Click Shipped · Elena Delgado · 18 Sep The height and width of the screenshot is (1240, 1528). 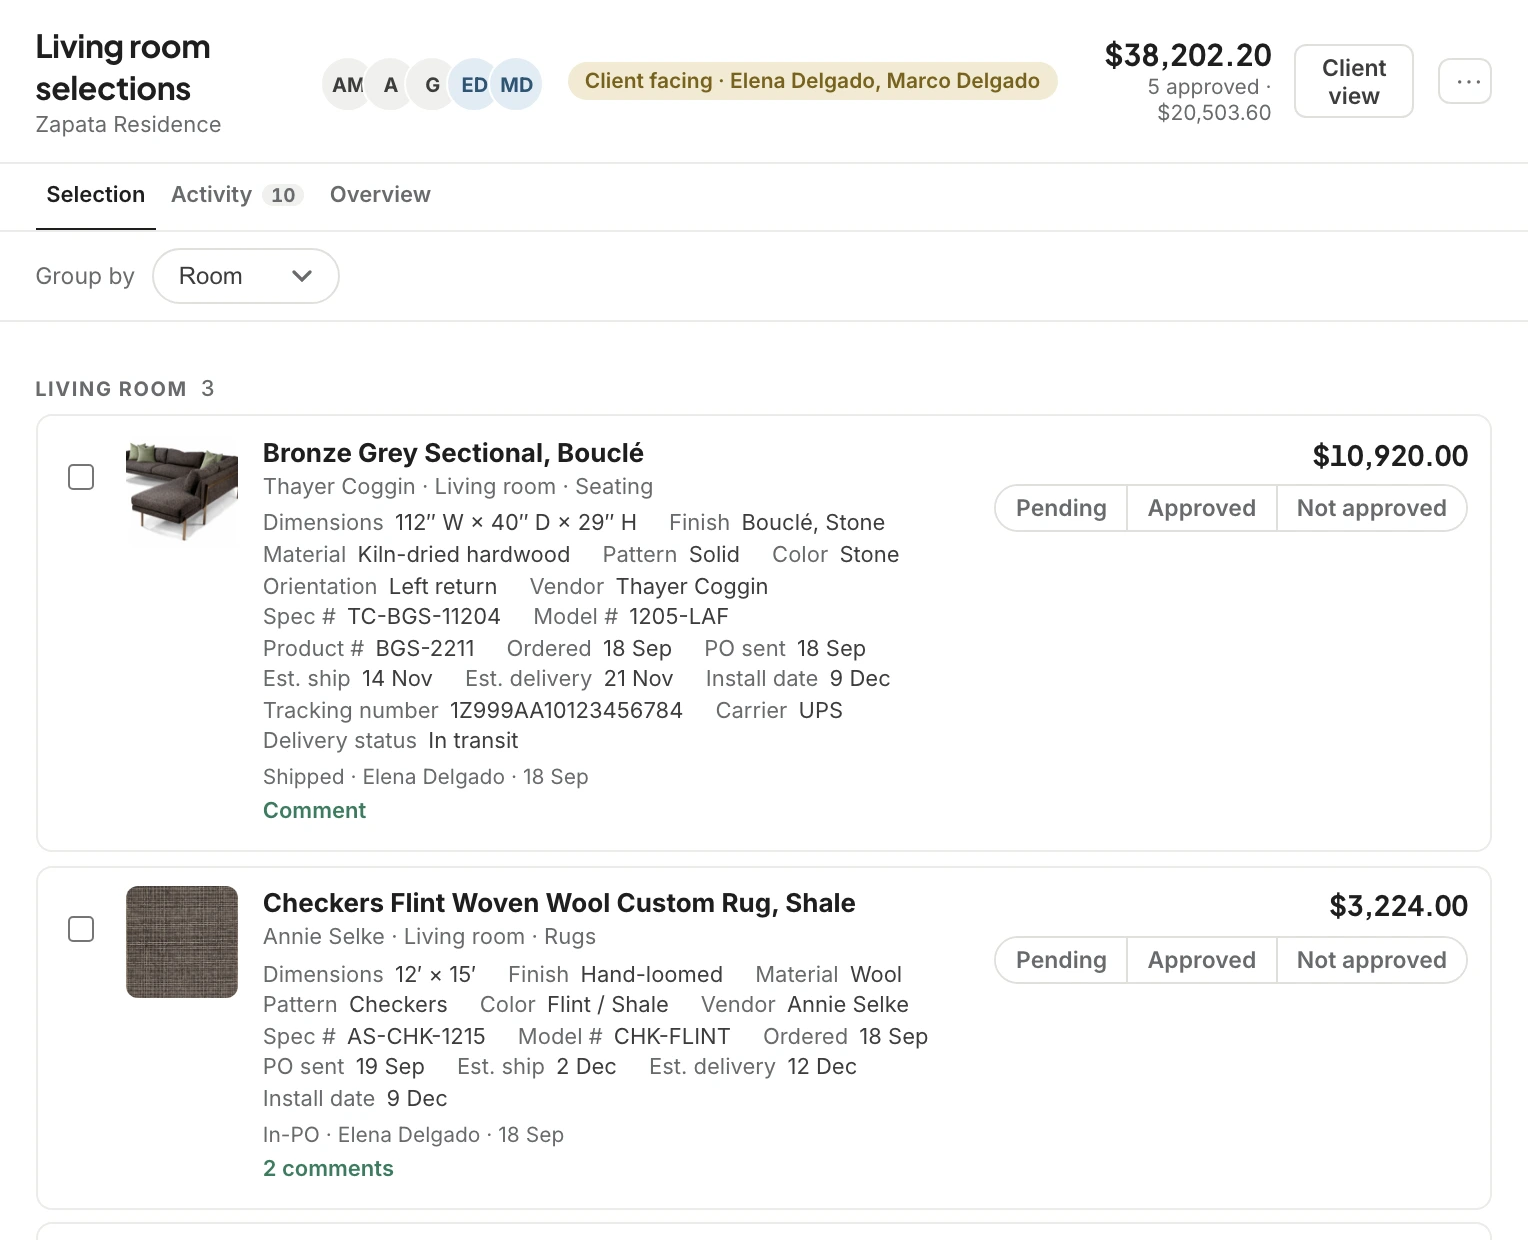coord(425,777)
